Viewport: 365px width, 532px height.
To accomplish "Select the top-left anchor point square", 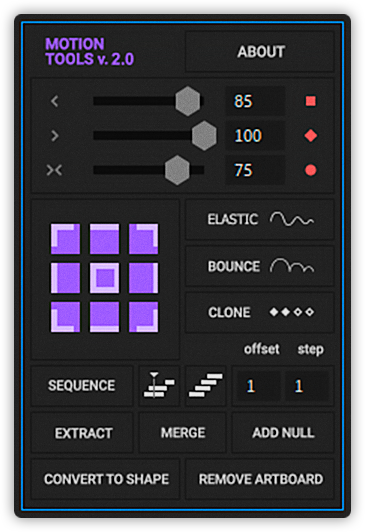I will pyautogui.click(x=65, y=239).
